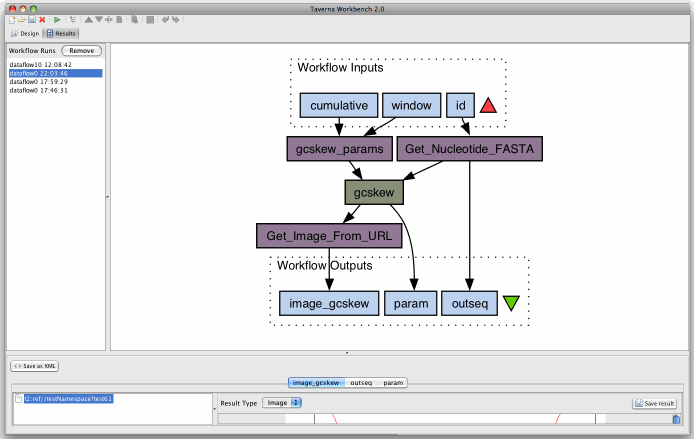Switch to the Design tab

25,33
